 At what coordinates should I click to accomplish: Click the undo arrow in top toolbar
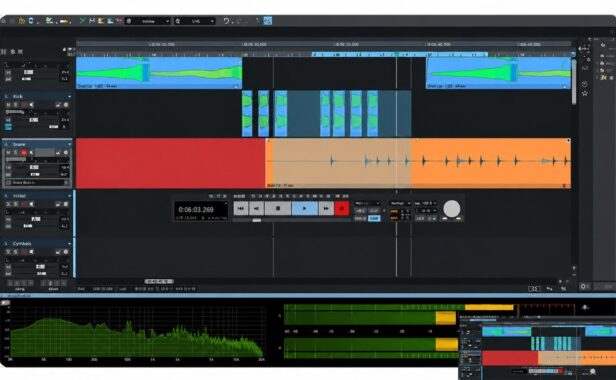(x=226, y=21)
